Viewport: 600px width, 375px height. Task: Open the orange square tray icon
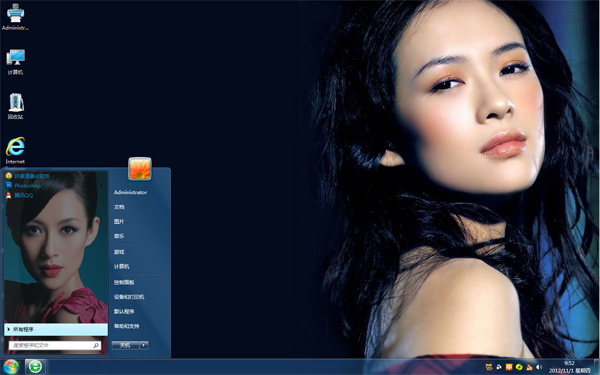click(x=509, y=367)
